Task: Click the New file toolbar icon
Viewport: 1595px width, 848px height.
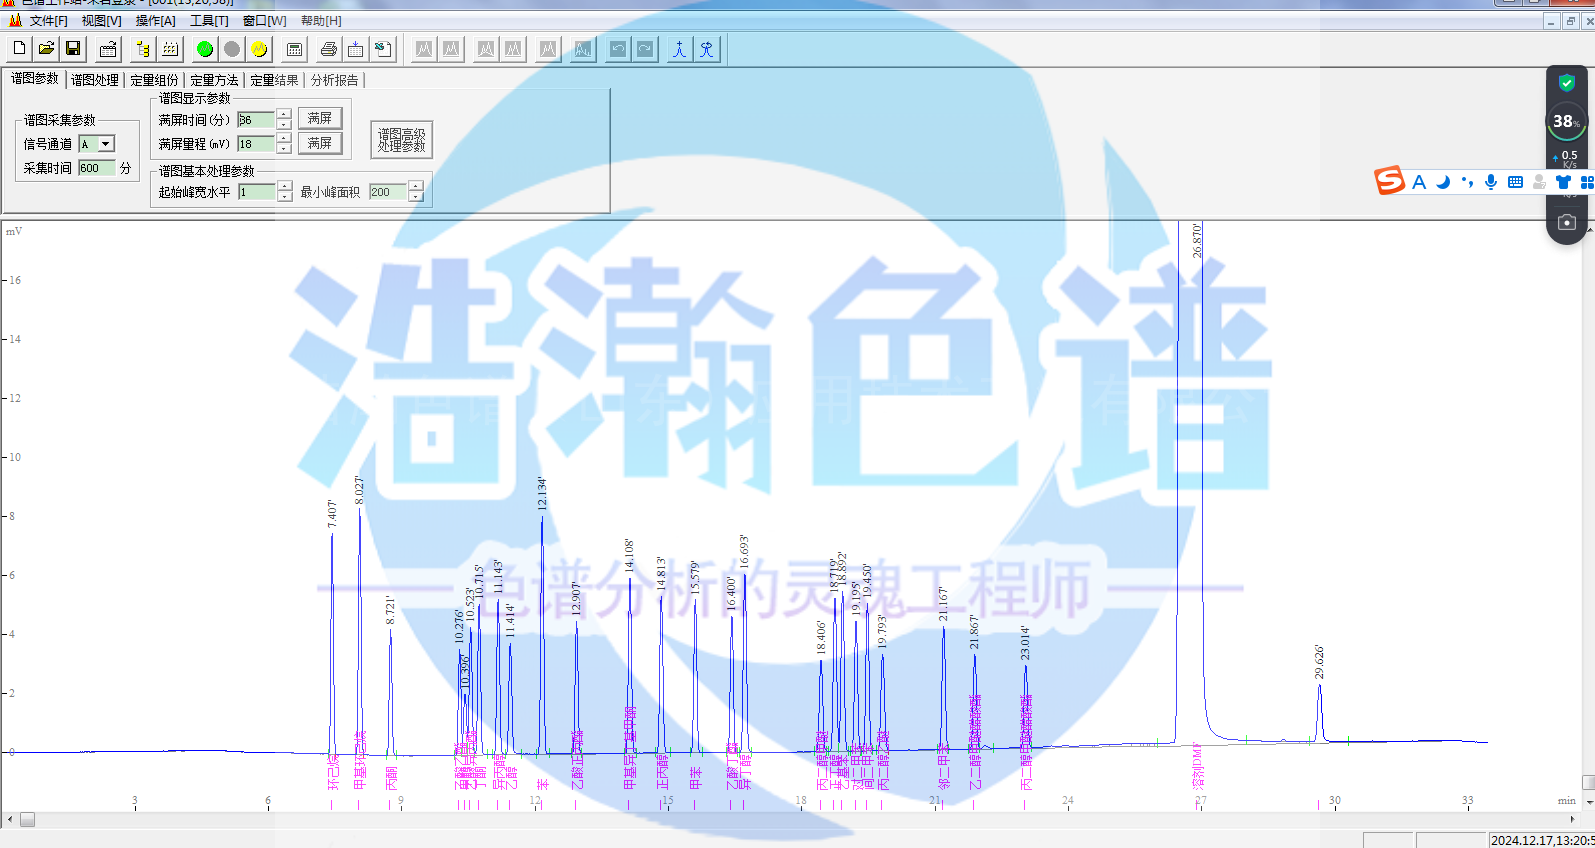Action: point(19,48)
